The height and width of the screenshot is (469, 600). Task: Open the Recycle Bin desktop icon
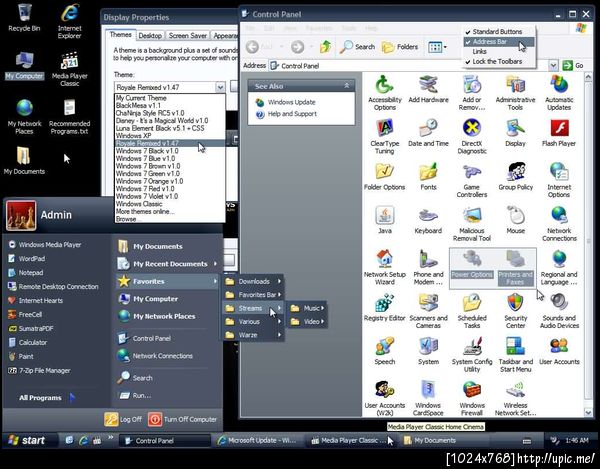click(x=24, y=18)
